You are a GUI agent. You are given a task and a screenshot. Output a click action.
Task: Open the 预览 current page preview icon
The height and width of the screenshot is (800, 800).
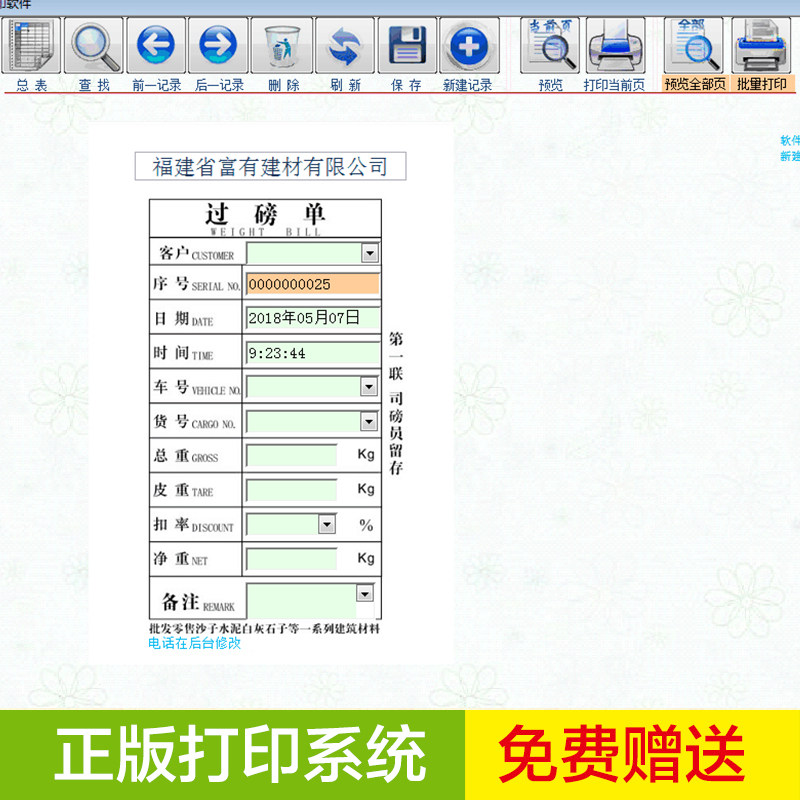coord(550,45)
